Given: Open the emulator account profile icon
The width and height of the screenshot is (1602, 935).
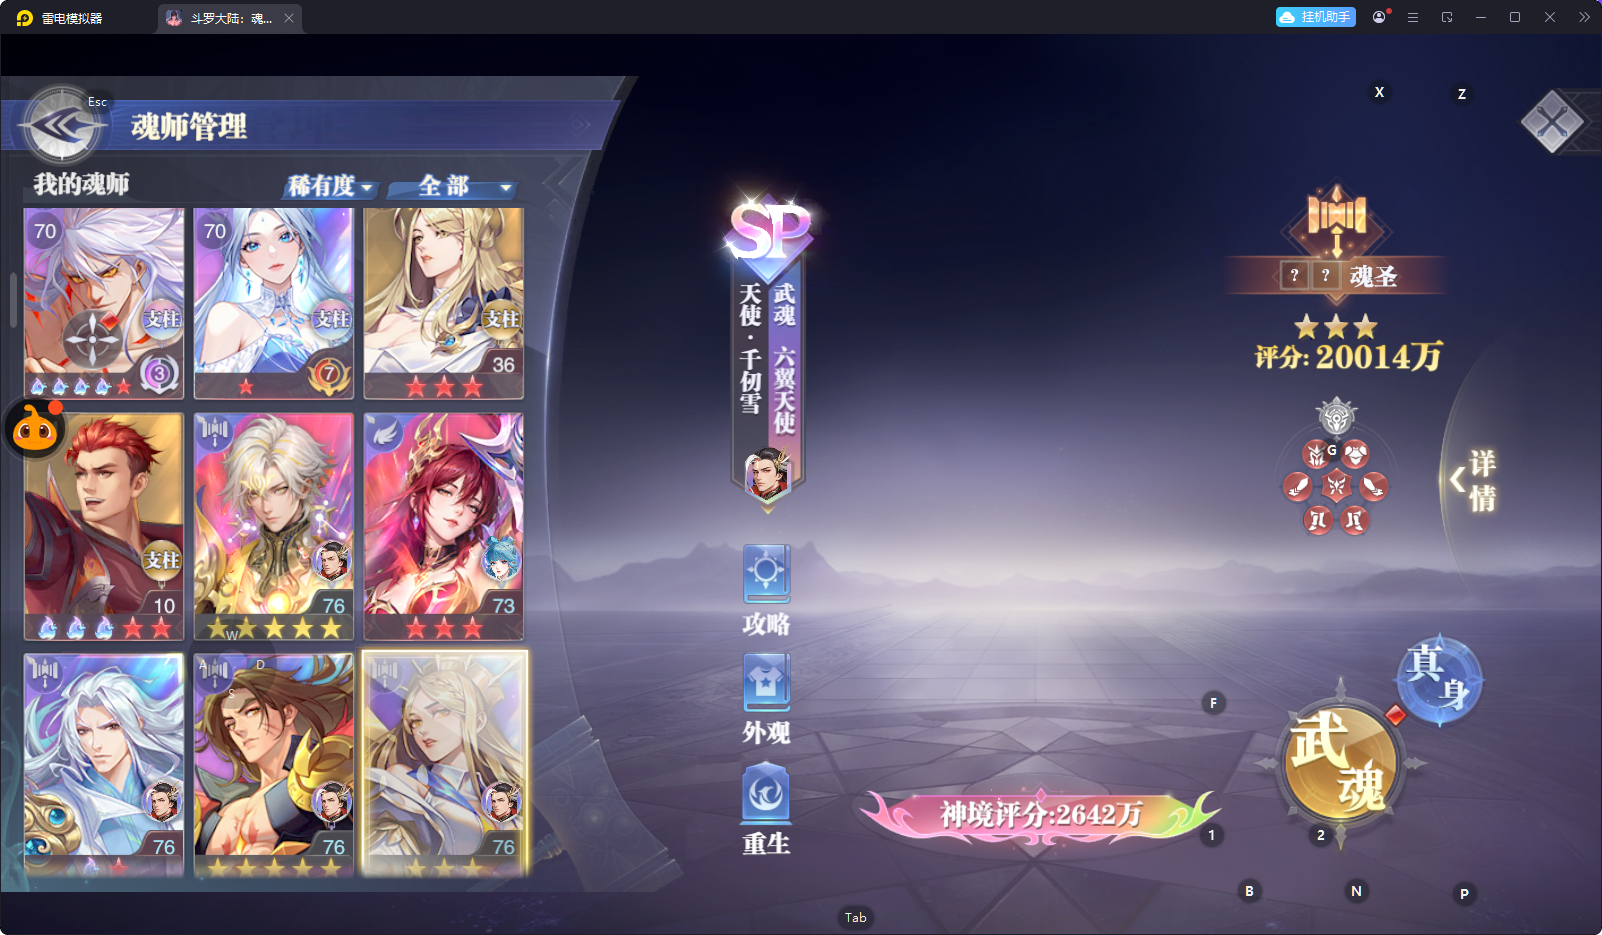Looking at the screenshot, I should tap(1380, 17).
